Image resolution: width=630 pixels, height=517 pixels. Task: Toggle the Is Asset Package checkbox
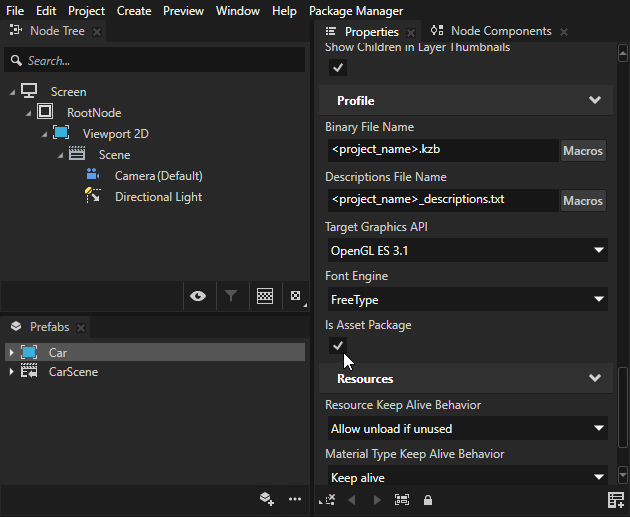[x=338, y=345]
